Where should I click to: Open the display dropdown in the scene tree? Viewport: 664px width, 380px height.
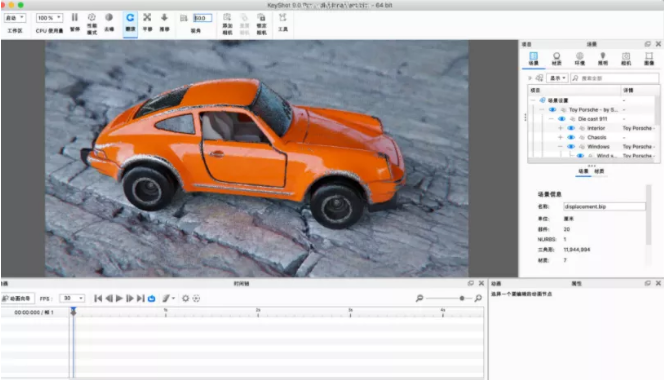[557, 78]
